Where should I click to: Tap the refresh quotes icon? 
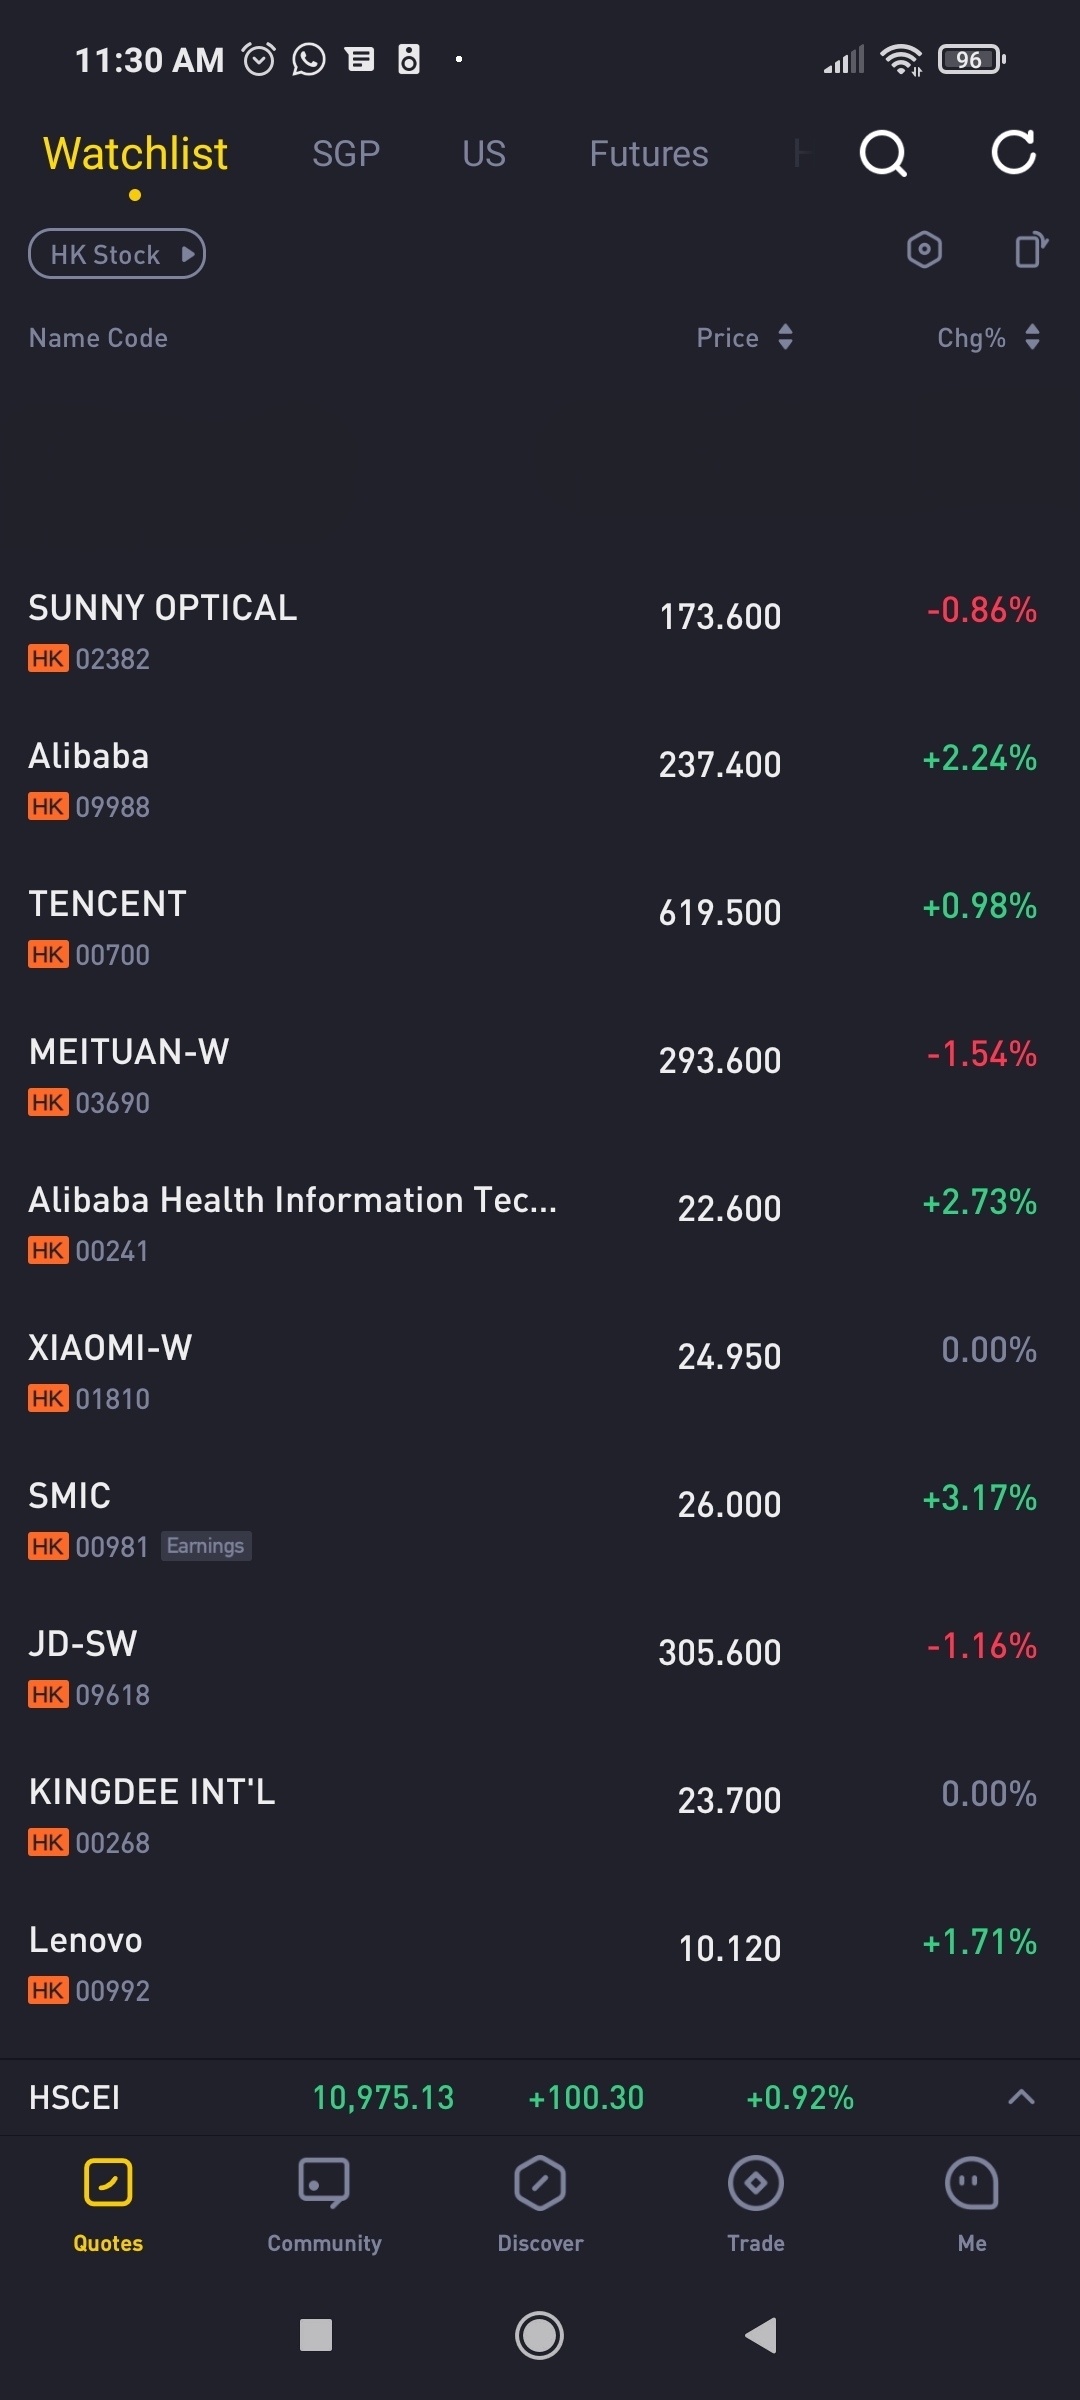pyautogui.click(x=1013, y=153)
